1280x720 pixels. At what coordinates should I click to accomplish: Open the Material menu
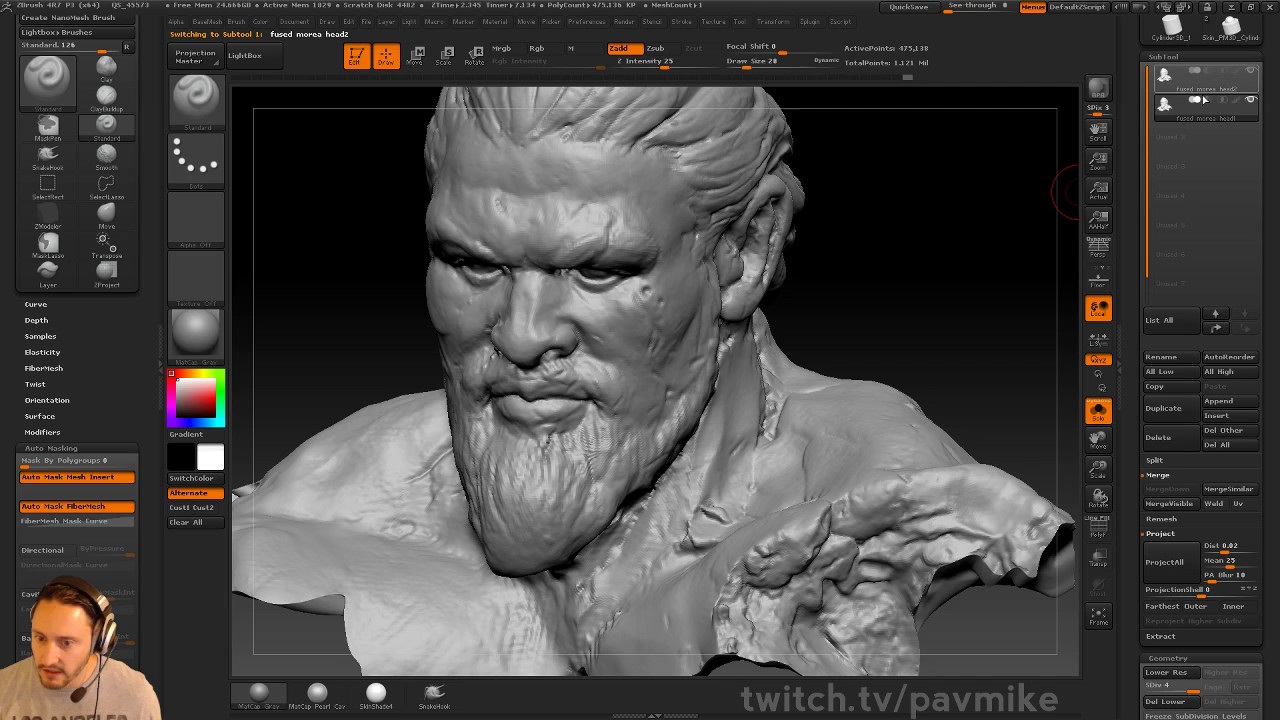point(495,21)
